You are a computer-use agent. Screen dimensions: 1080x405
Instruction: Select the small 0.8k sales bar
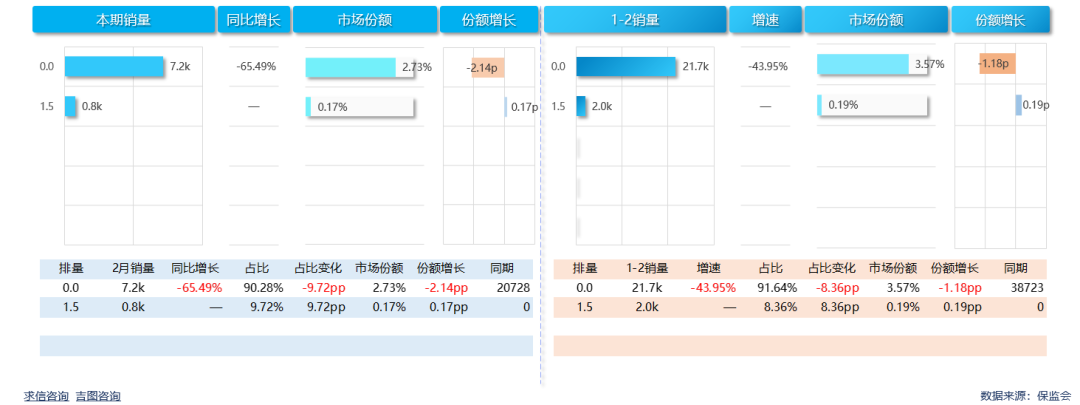(71, 106)
